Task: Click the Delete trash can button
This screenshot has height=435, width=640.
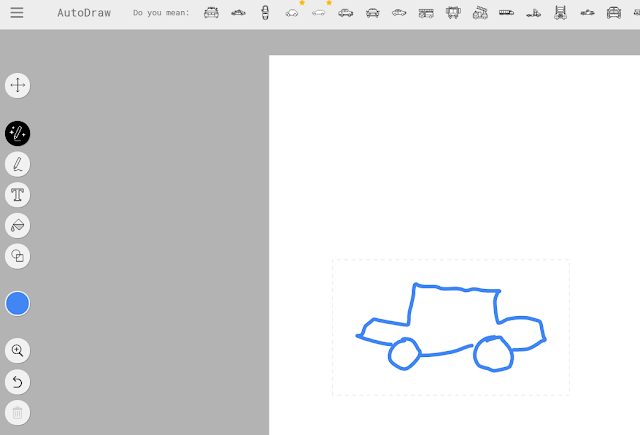Action: click(x=18, y=413)
